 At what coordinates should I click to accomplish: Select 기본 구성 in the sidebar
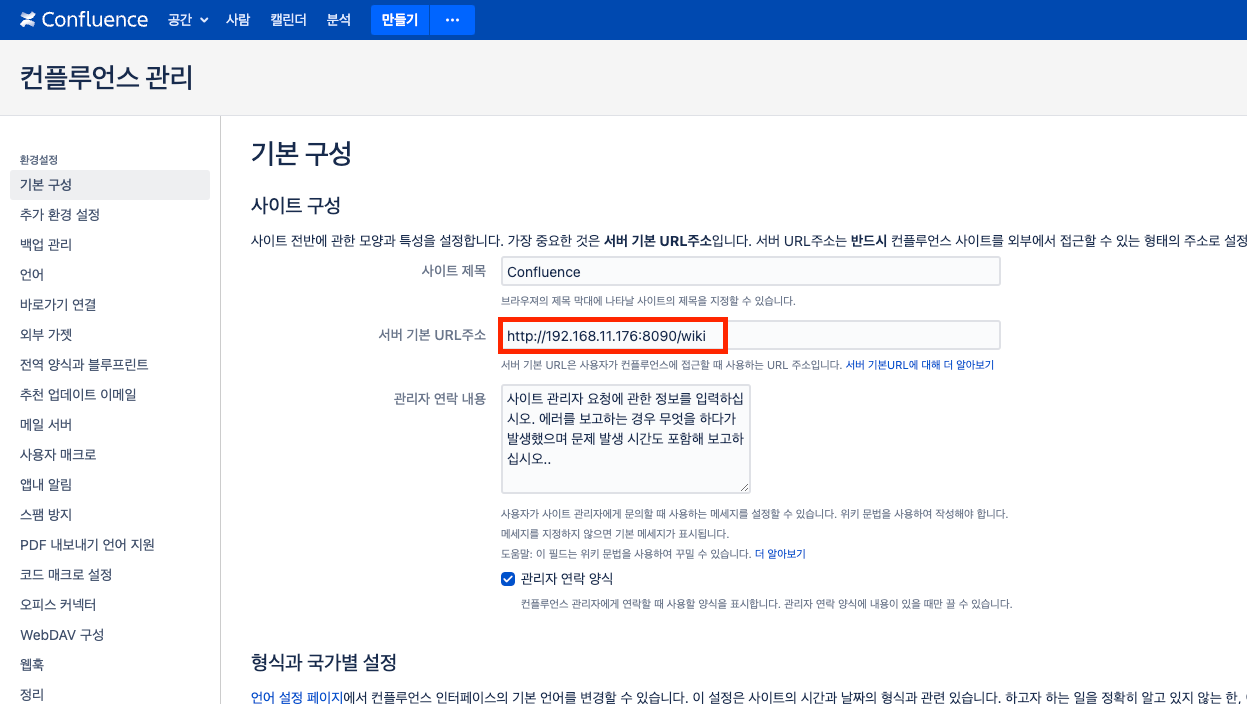110,185
